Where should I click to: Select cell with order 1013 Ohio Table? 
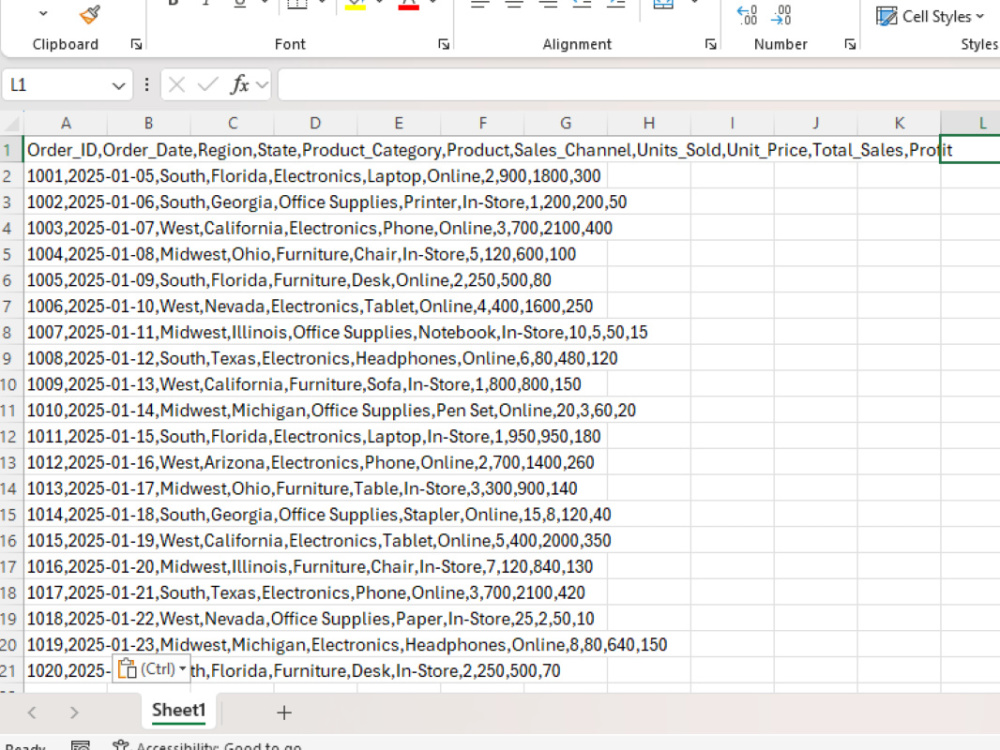coord(65,489)
